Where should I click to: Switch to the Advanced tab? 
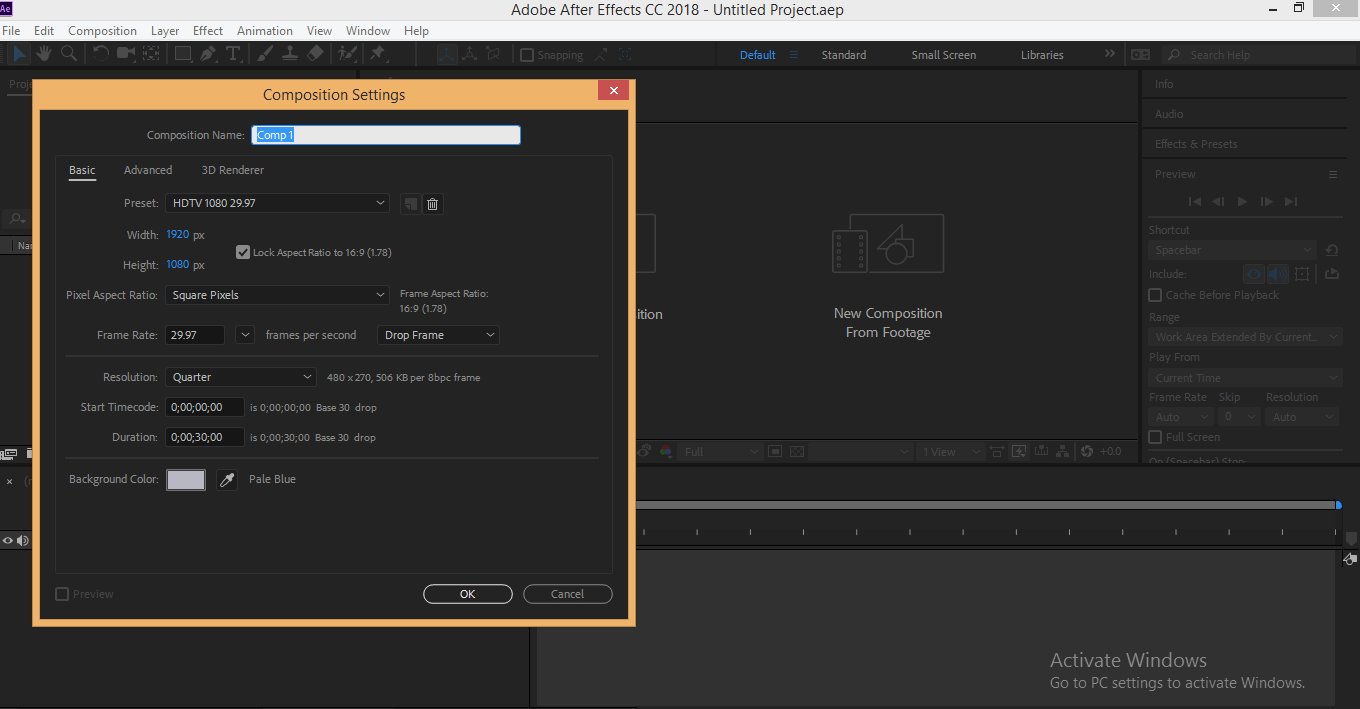[x=148, y=170]
